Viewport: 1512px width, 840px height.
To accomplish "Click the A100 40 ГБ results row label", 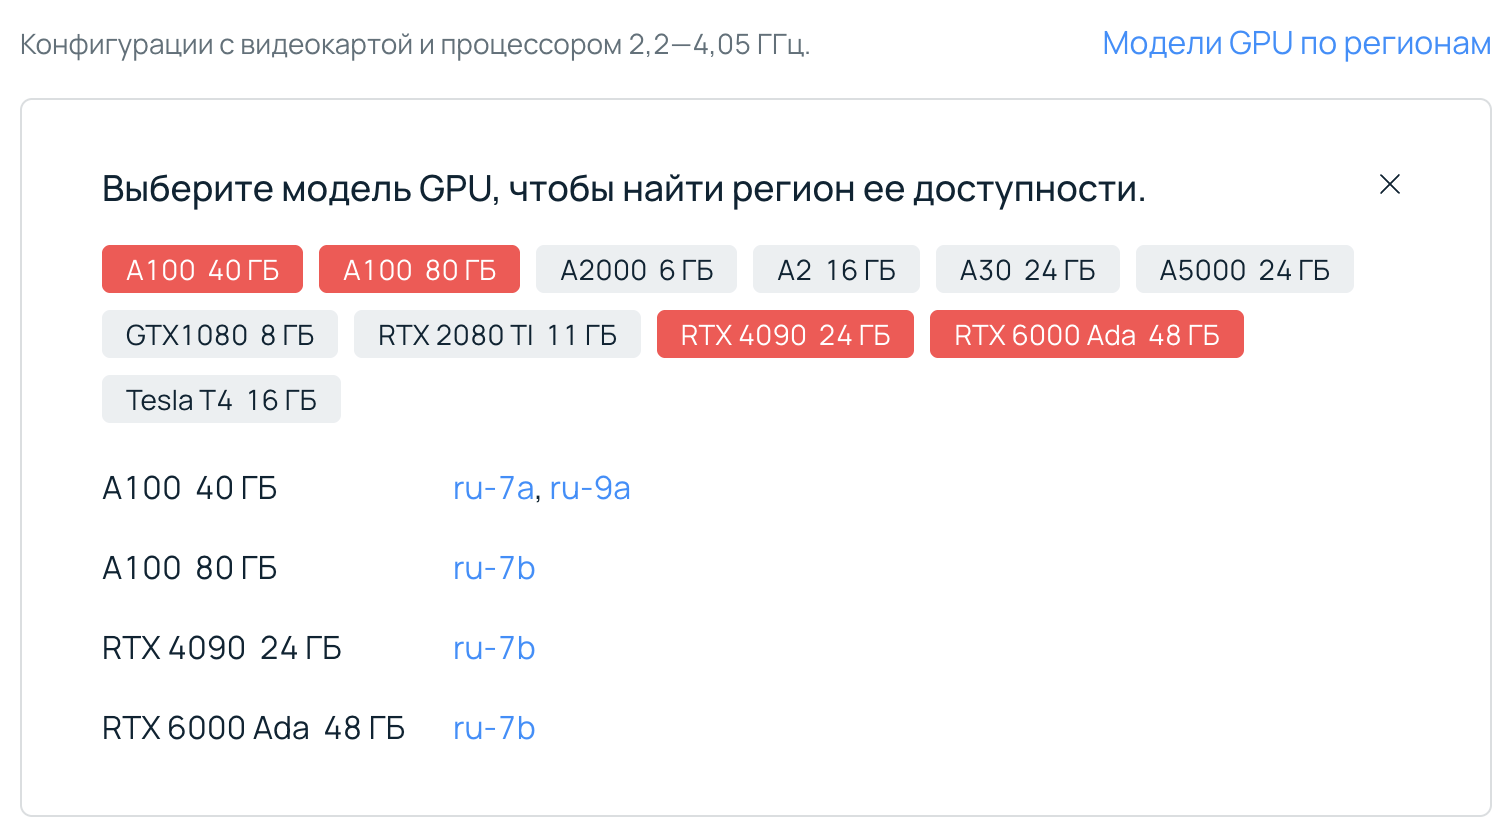I will click(190, 488).
